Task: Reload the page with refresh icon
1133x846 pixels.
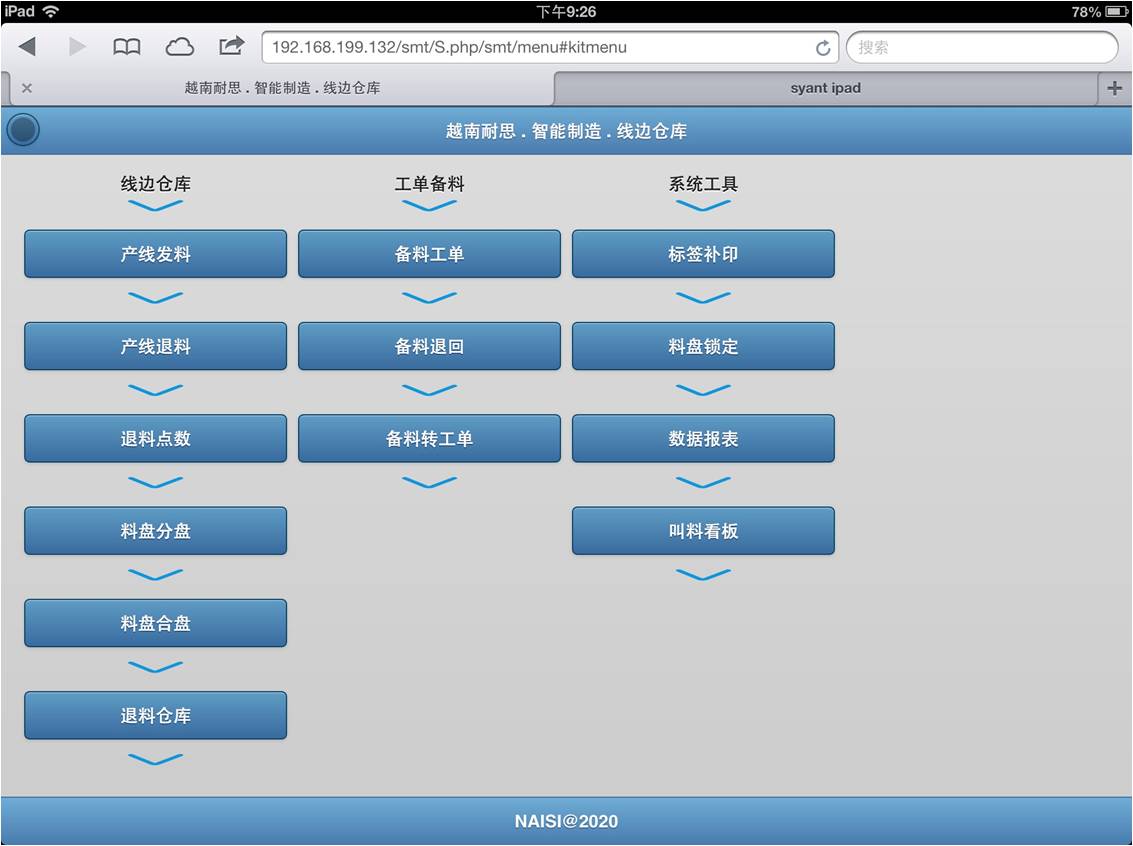Action: [x=823, y=48]
